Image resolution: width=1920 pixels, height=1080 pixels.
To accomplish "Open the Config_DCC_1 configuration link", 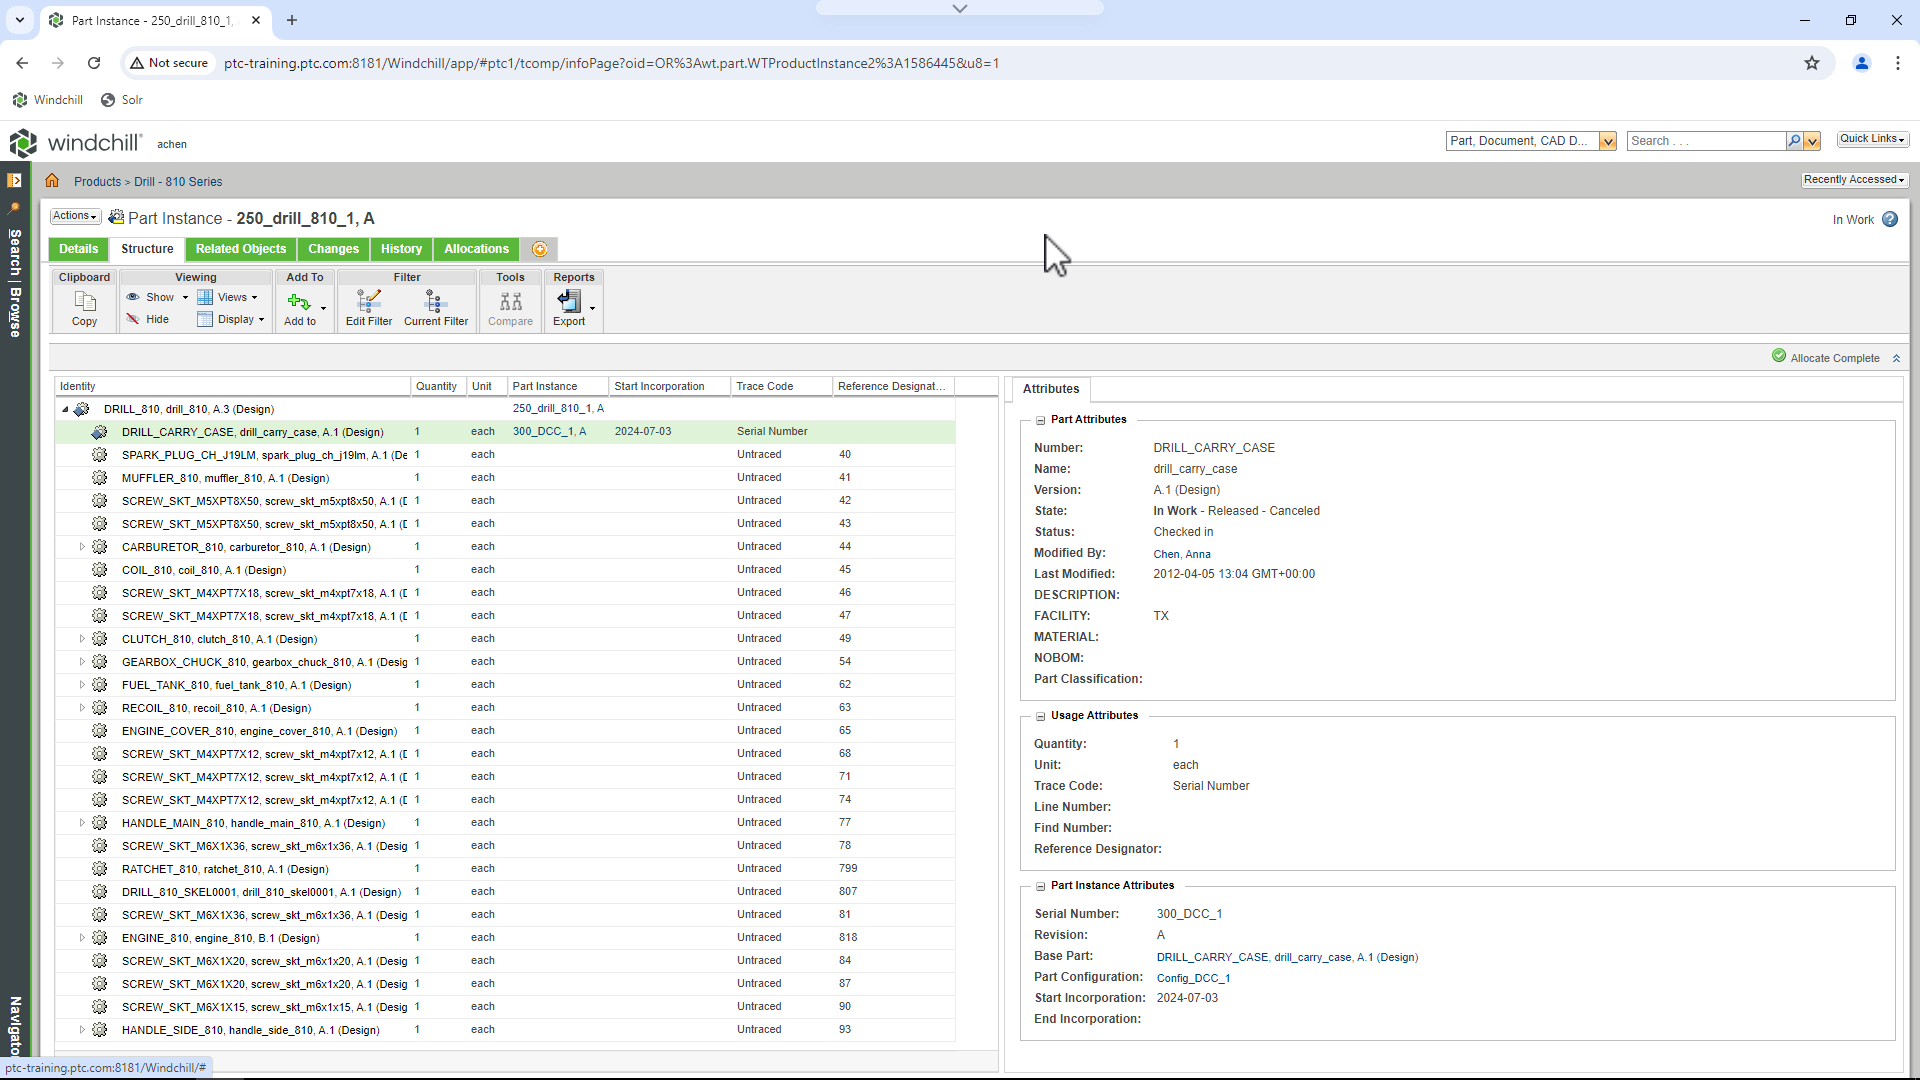I will (1193, 978).
